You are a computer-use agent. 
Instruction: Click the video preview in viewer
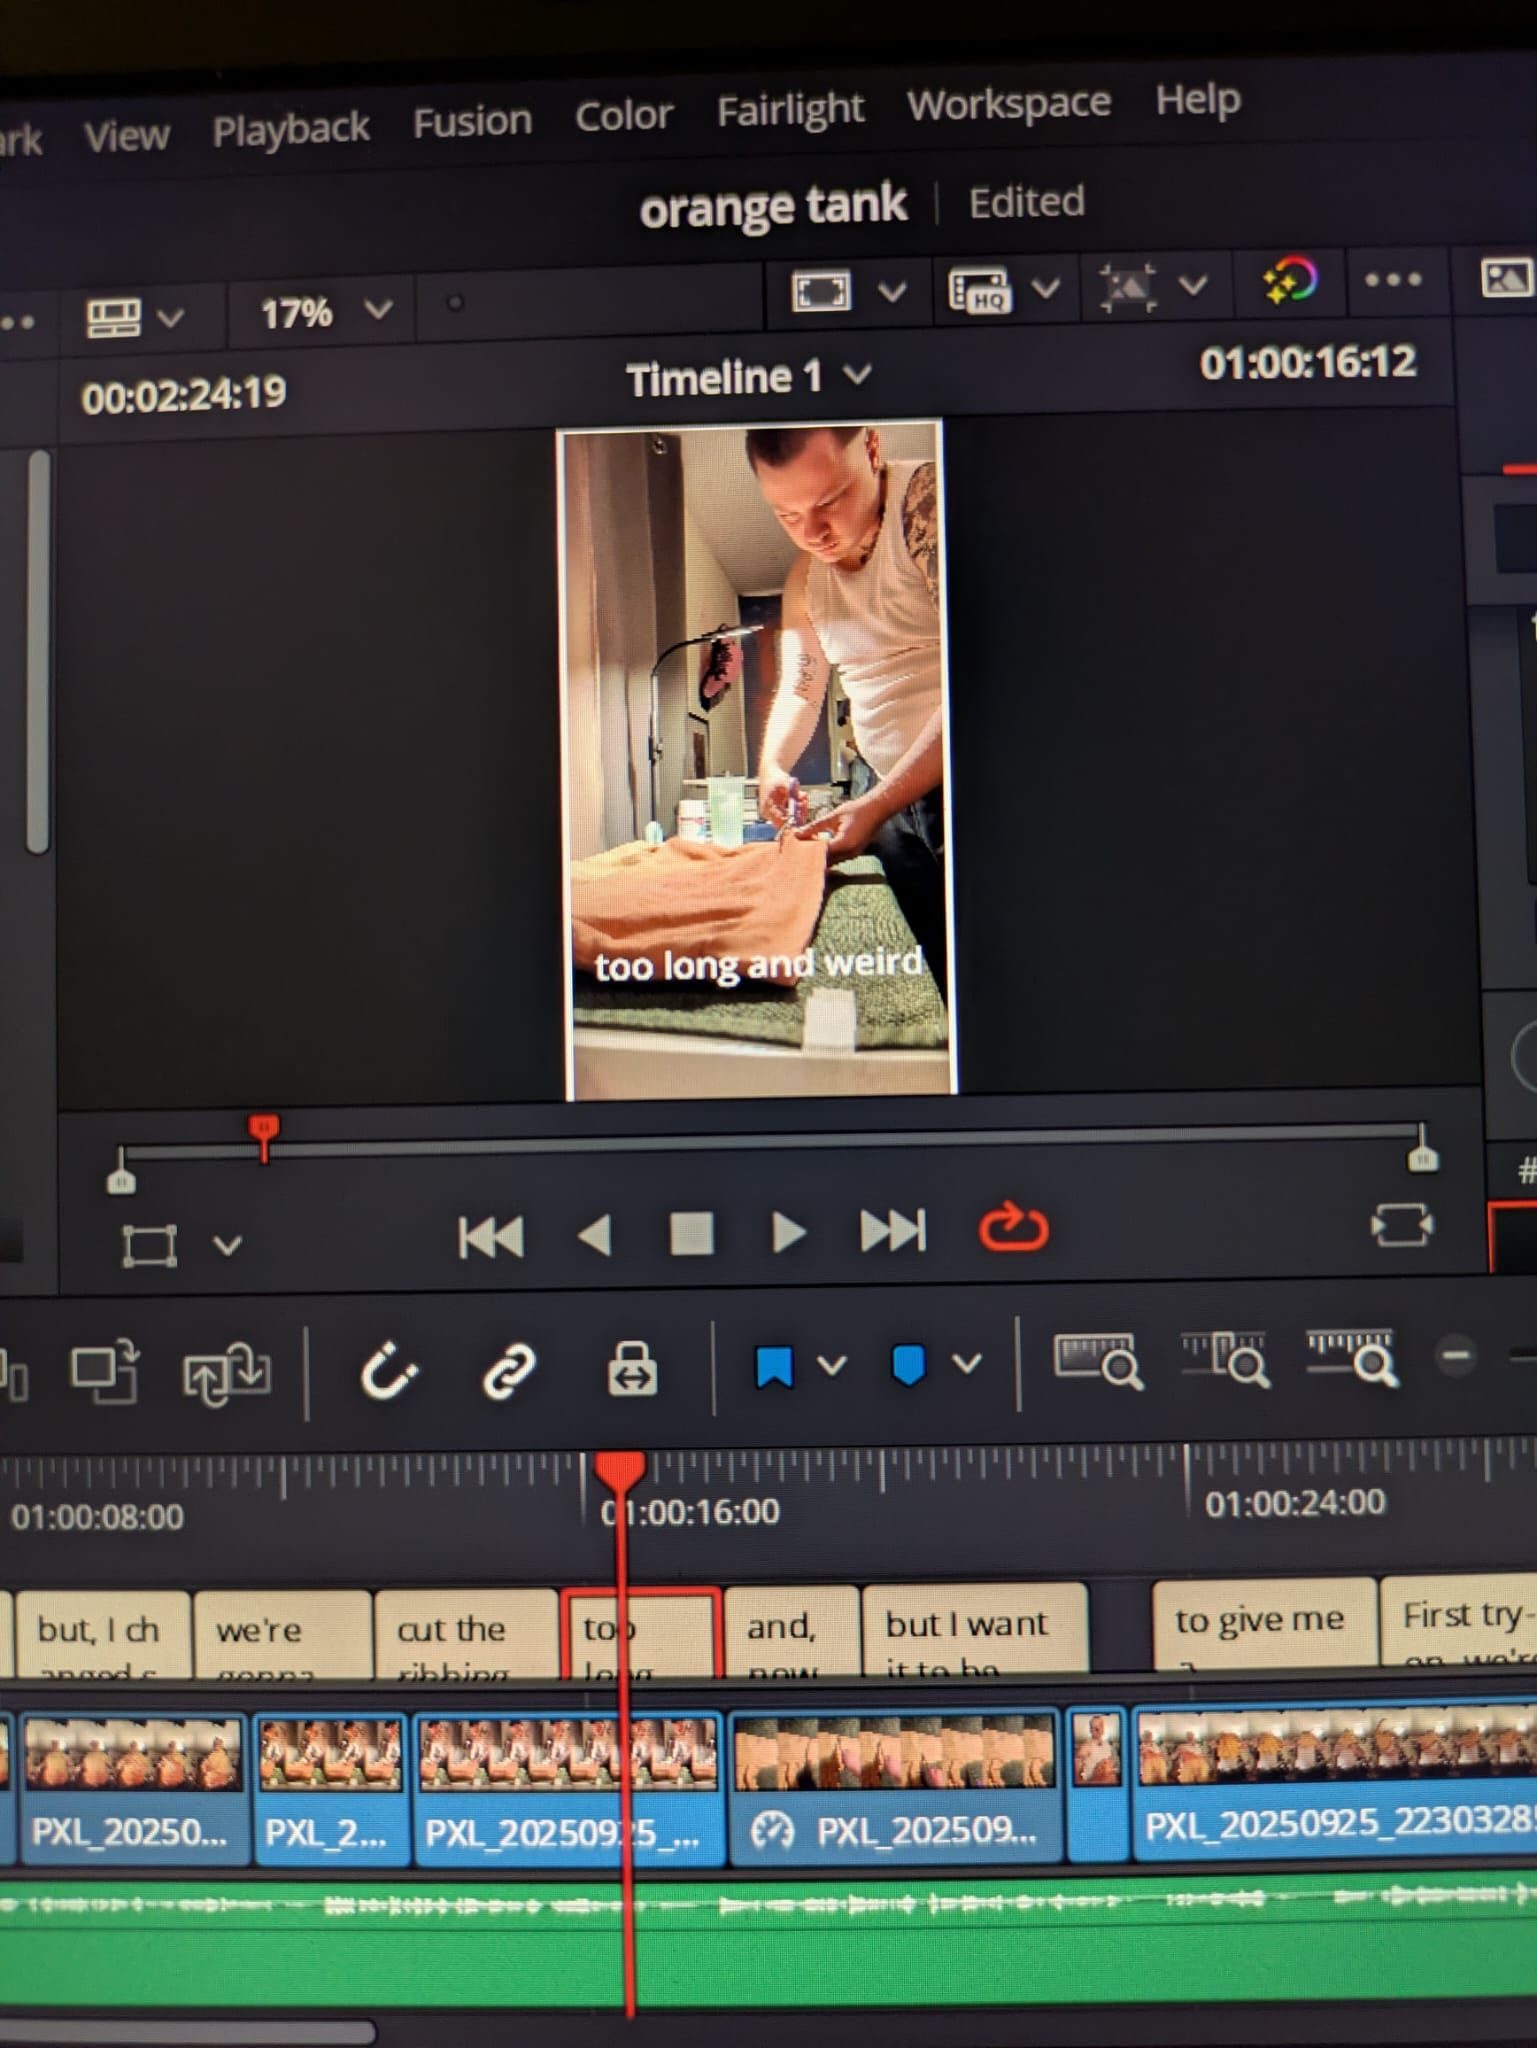tap(757, 759)
